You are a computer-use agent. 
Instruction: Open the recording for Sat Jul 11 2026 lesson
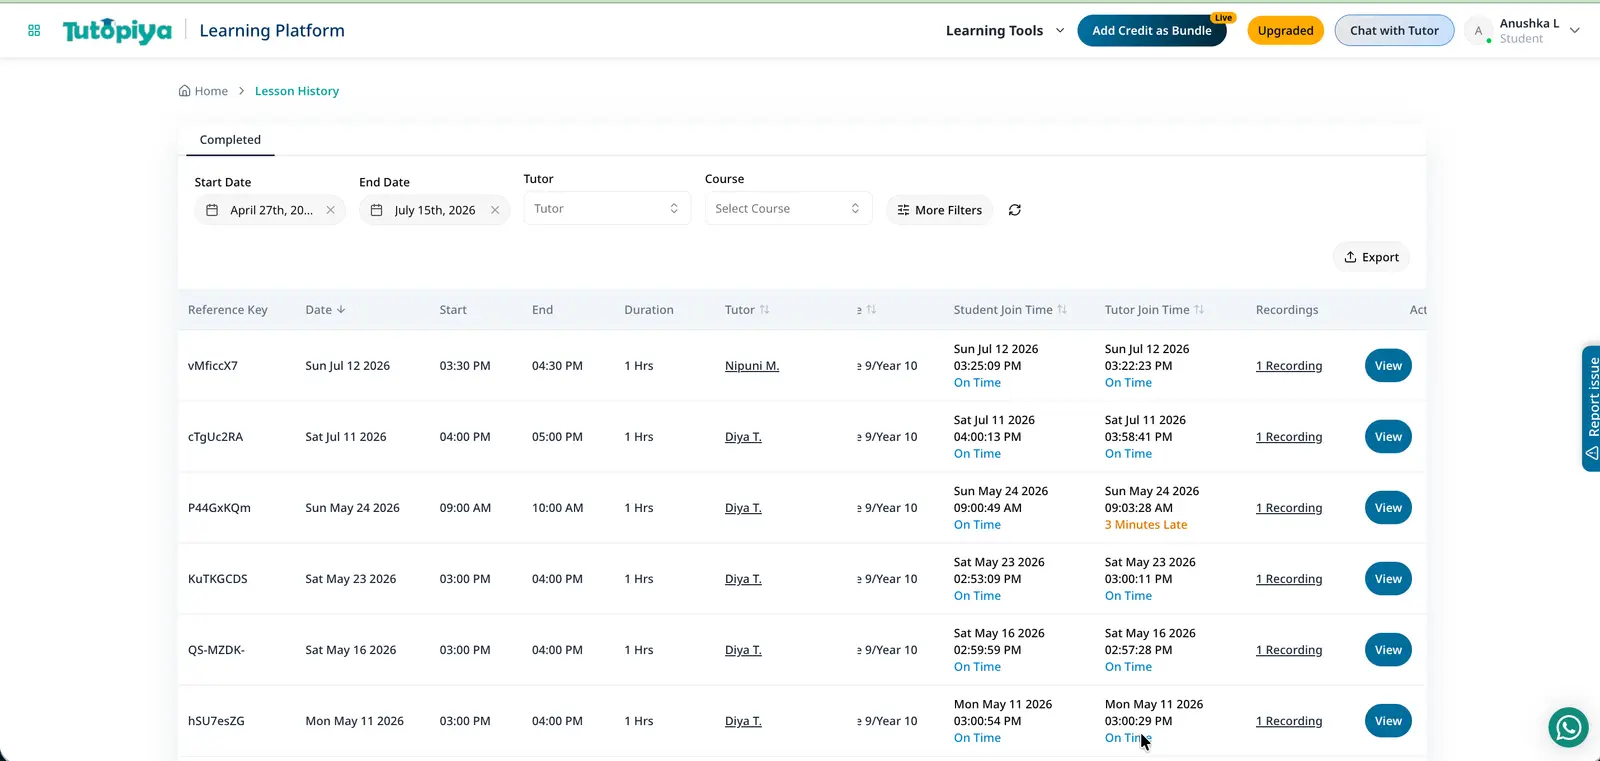coord(1289,437)
